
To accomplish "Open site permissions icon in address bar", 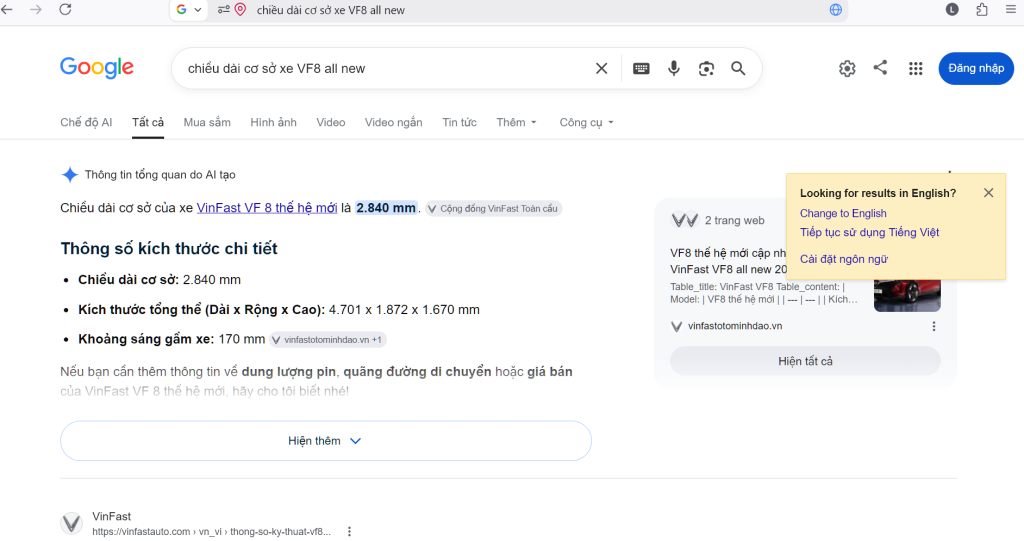I will pos(224,10).
